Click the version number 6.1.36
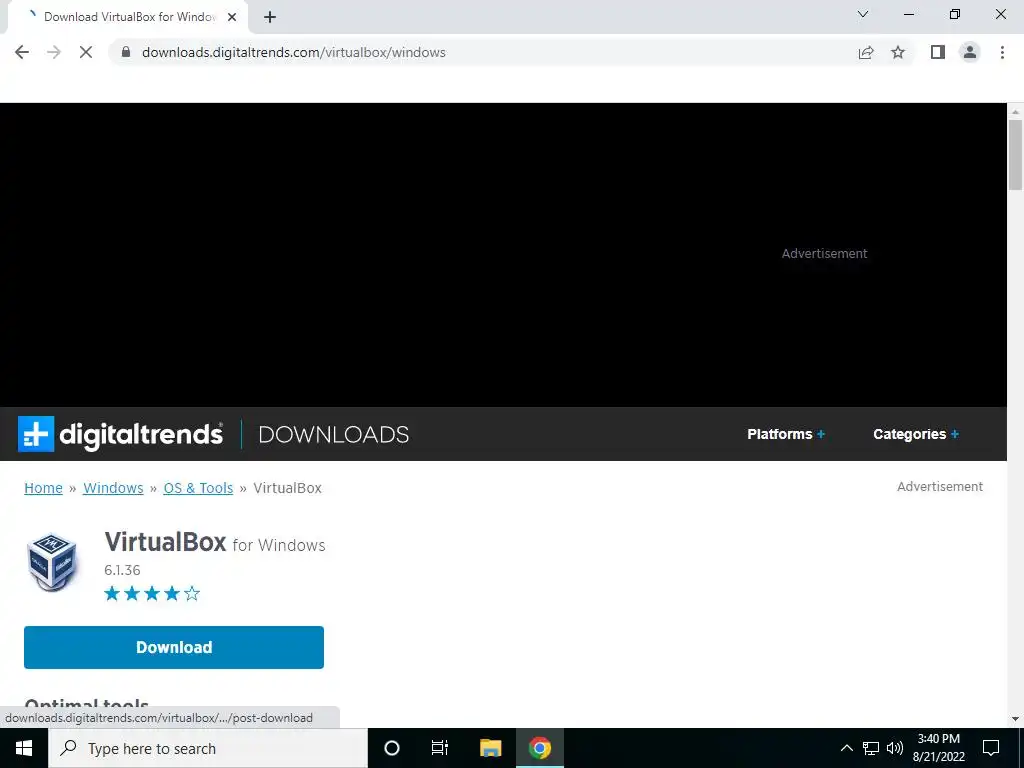Image resolution: width=1024 pixels, height=768 pixels. pyautogui.click(x=122, y=570)
